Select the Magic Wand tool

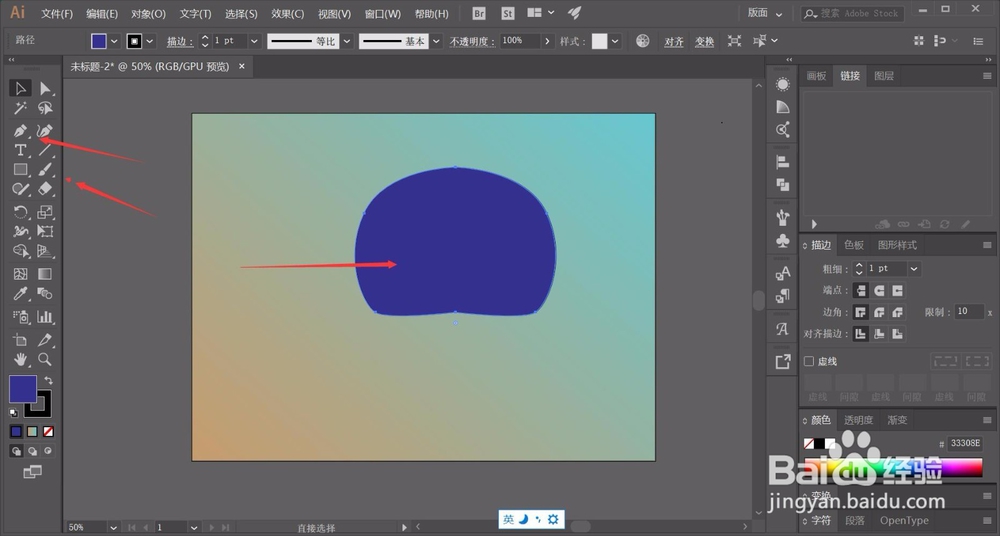click(x=20, y=108)
